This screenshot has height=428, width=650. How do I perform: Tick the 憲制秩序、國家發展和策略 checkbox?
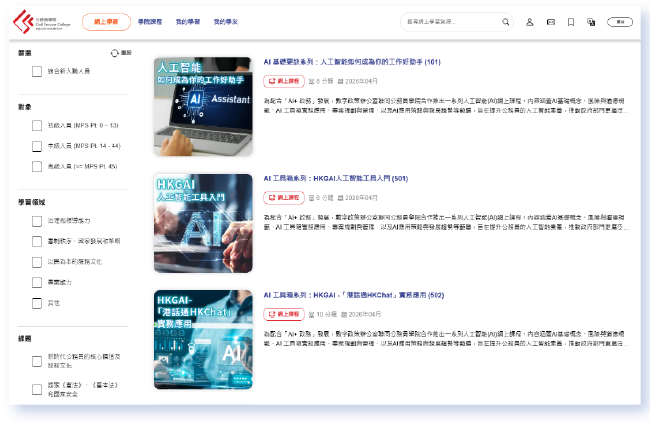click(x=37, y=241)
